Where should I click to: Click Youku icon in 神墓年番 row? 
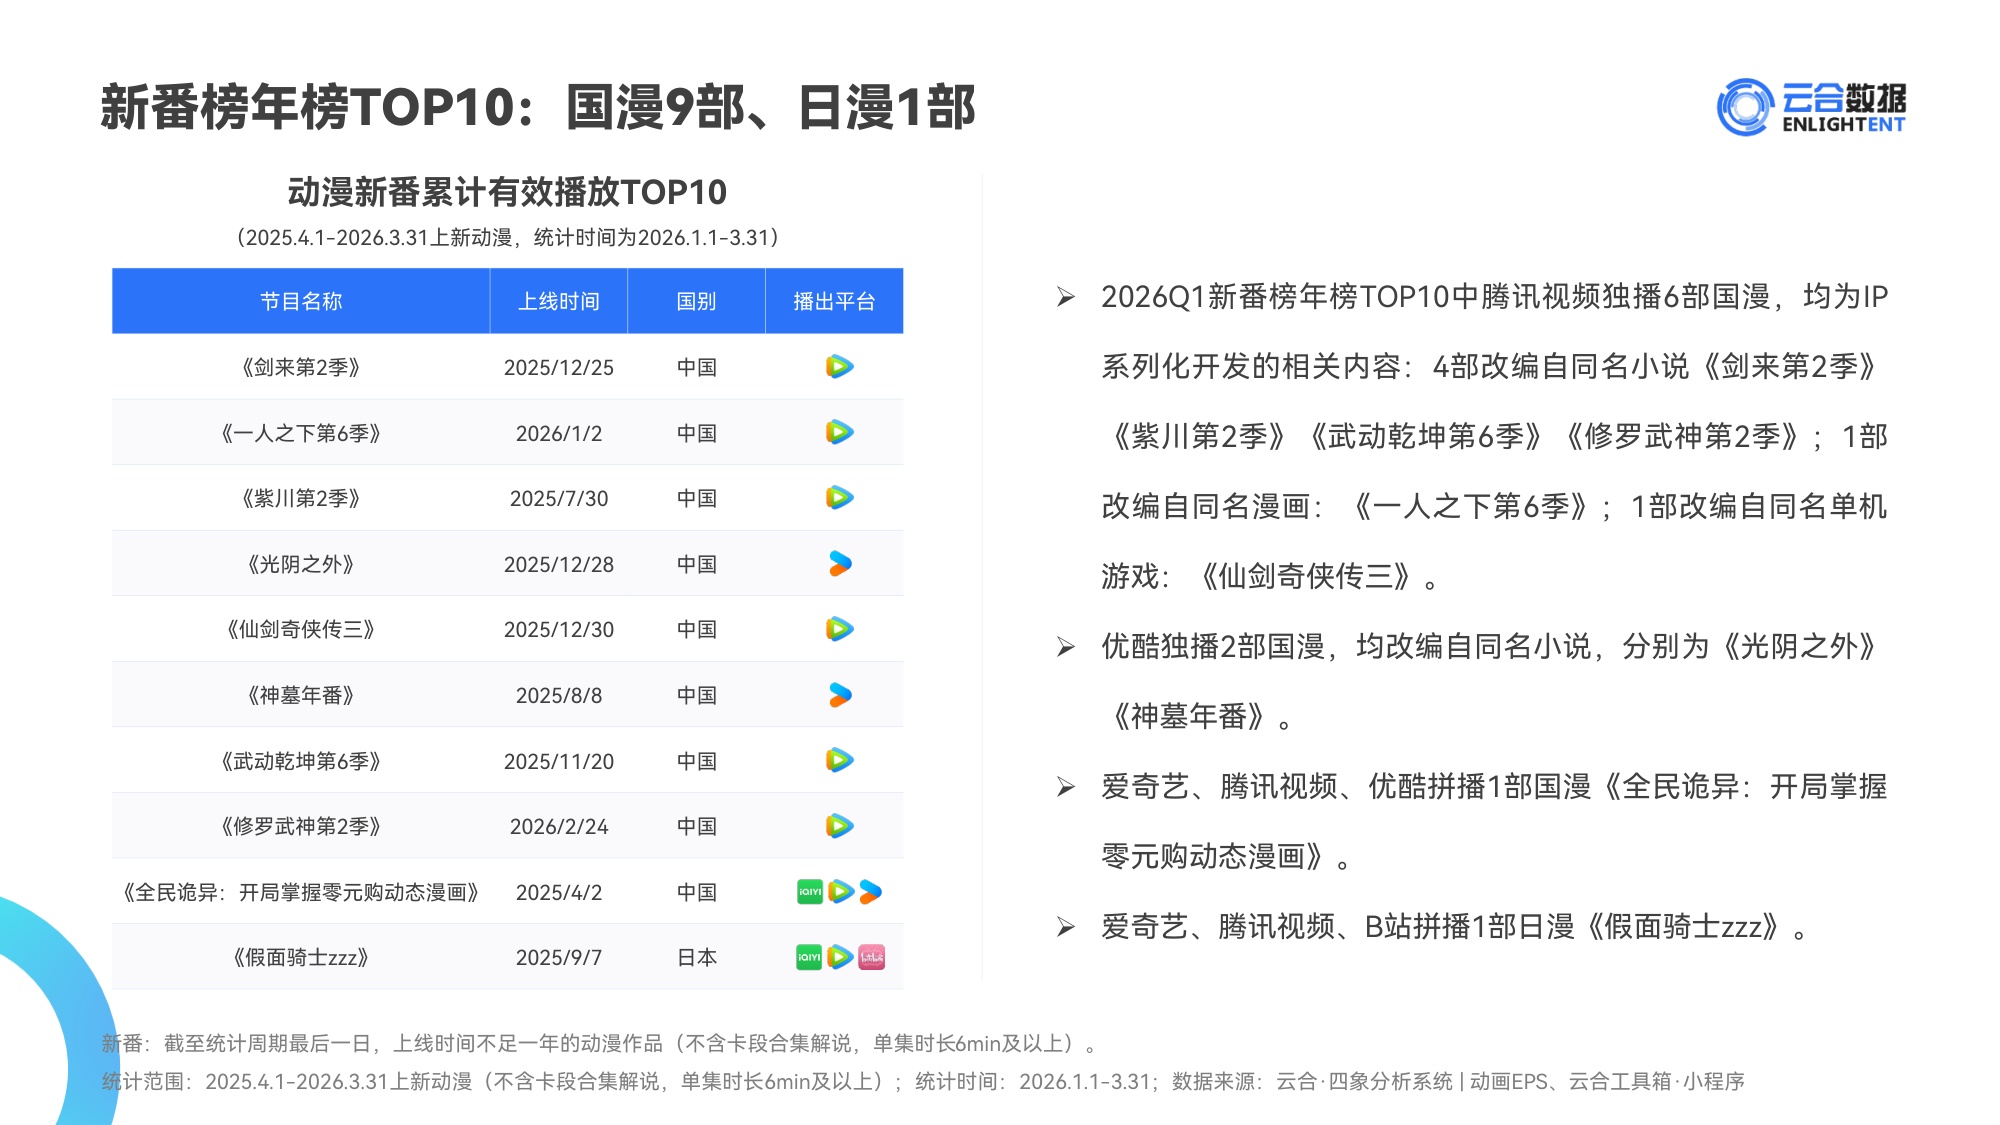coord(840,695)
